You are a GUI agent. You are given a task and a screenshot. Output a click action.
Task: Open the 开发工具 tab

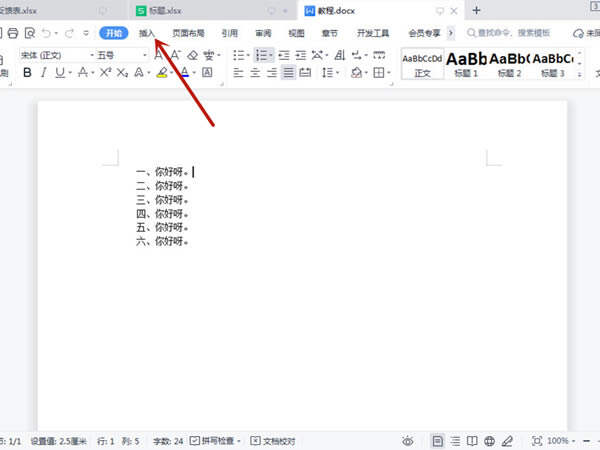(373, 33)
